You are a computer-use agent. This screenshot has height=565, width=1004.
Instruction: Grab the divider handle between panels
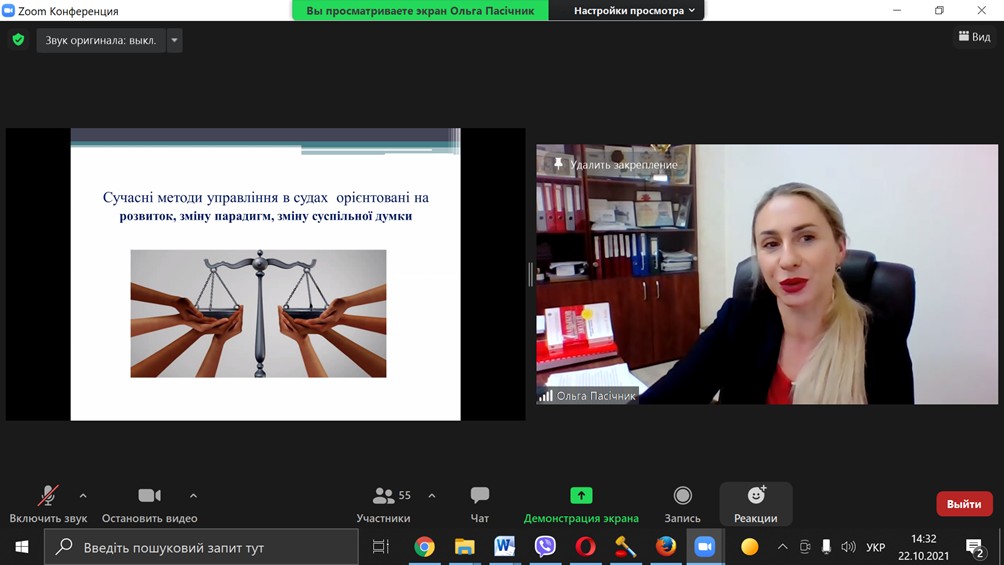click(530, 274)
